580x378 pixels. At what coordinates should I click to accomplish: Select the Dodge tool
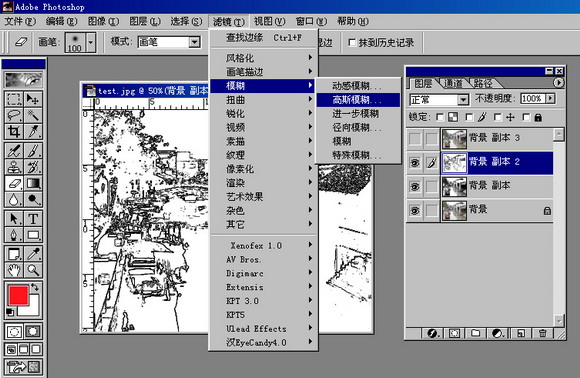pyautogui.click(x=33, y=200)
